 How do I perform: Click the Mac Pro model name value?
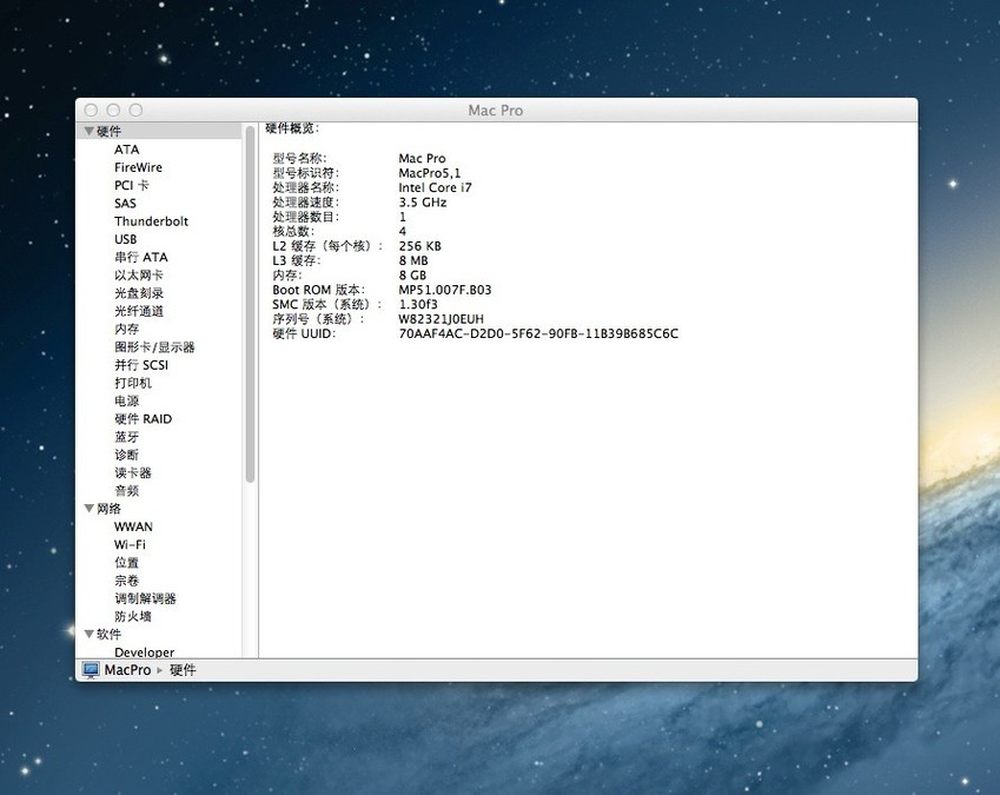coord(422,158)
